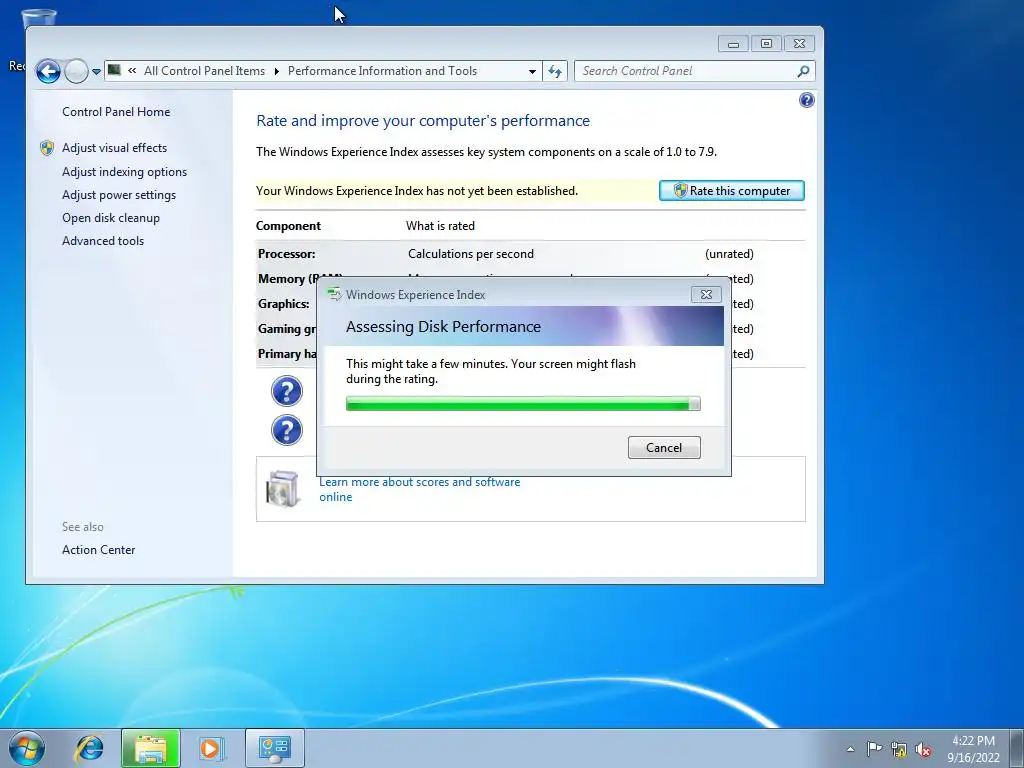Click the network tray icon

pos(899,750)
